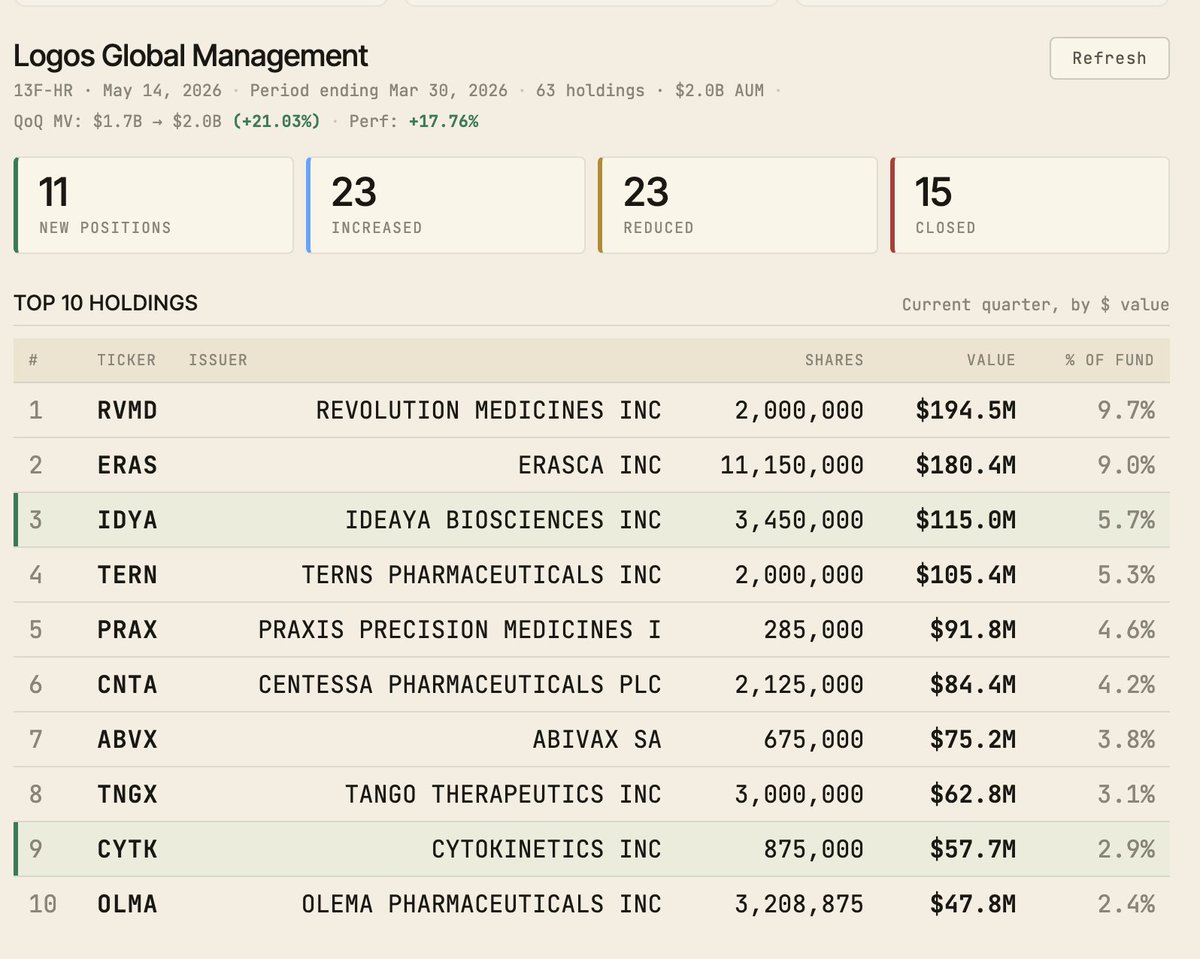The width and height of the screenshot is (1200, 959).
Task: Click the $47.8M value cell
Action: click(x=973, y=905)
